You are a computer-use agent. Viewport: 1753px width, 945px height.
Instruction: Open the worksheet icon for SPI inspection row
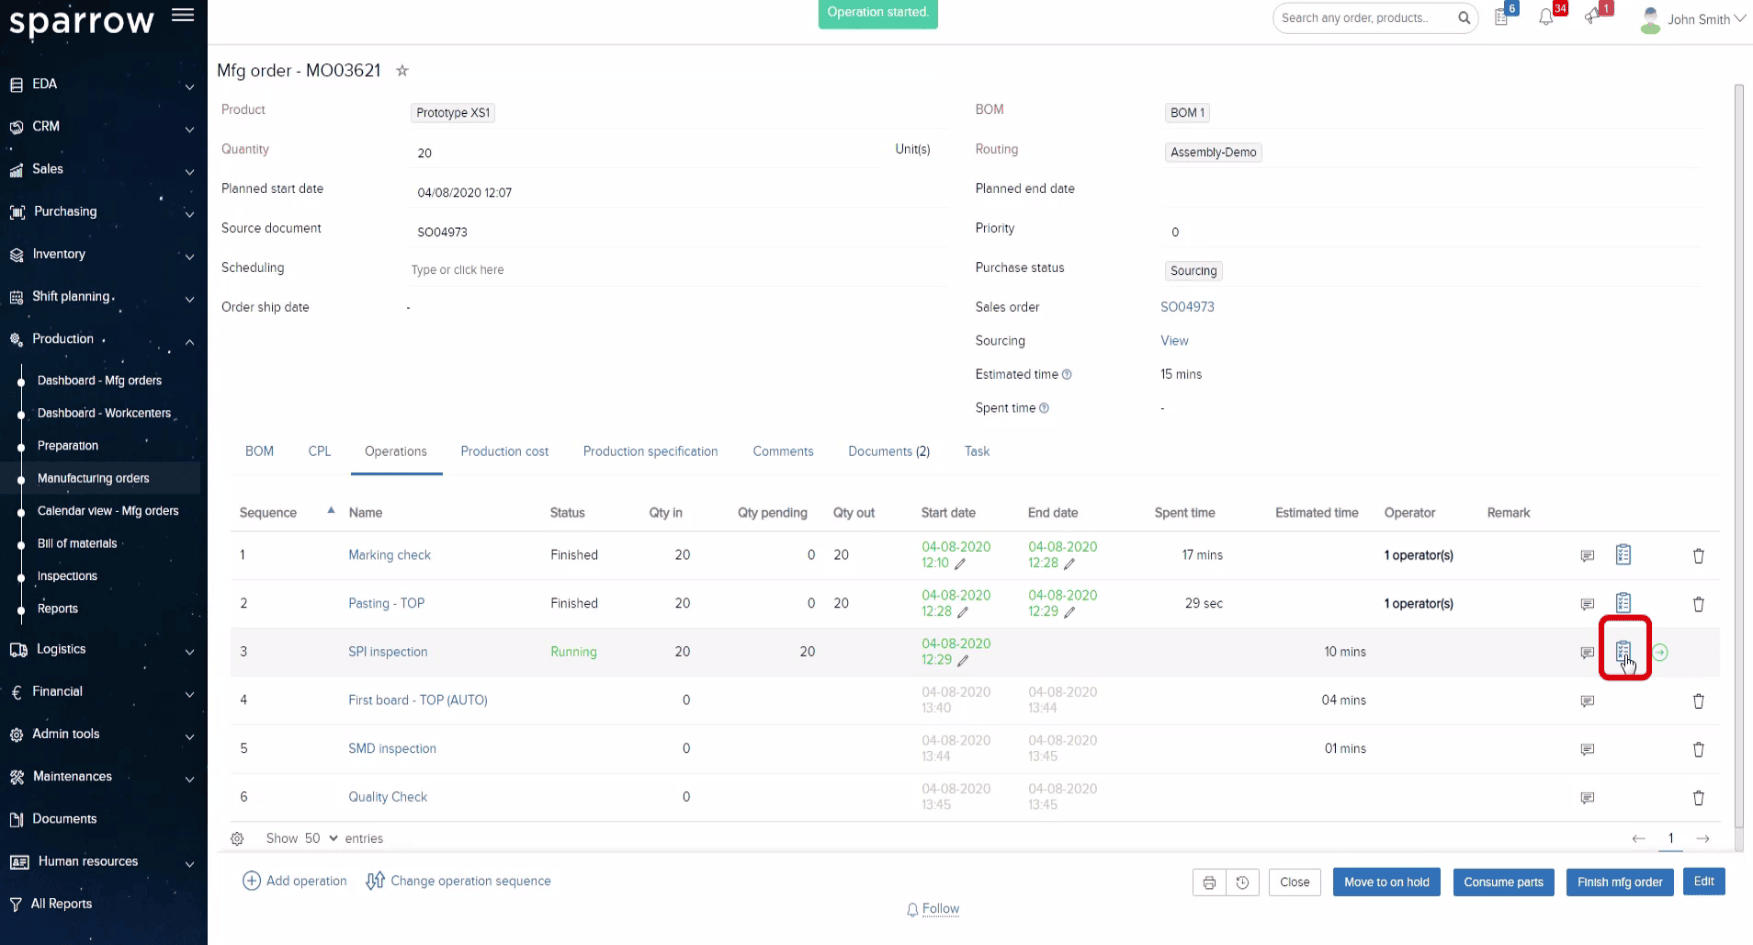point(1623,651)
